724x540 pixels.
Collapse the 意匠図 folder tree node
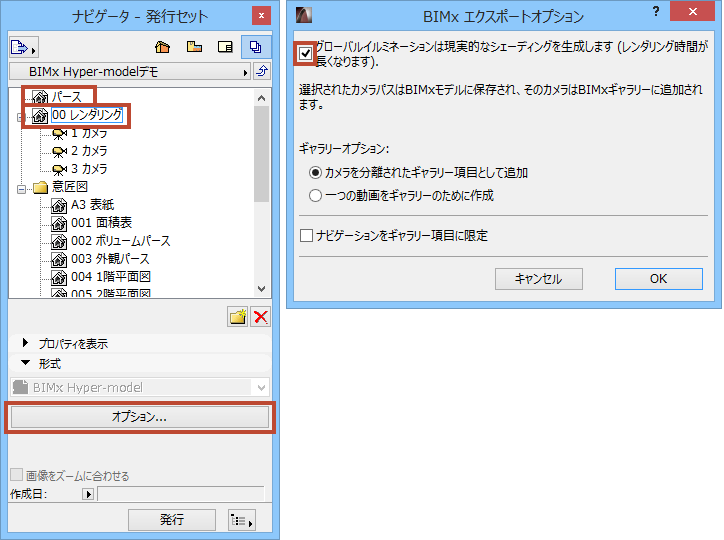pyautogui.click(x=21, y=189)
